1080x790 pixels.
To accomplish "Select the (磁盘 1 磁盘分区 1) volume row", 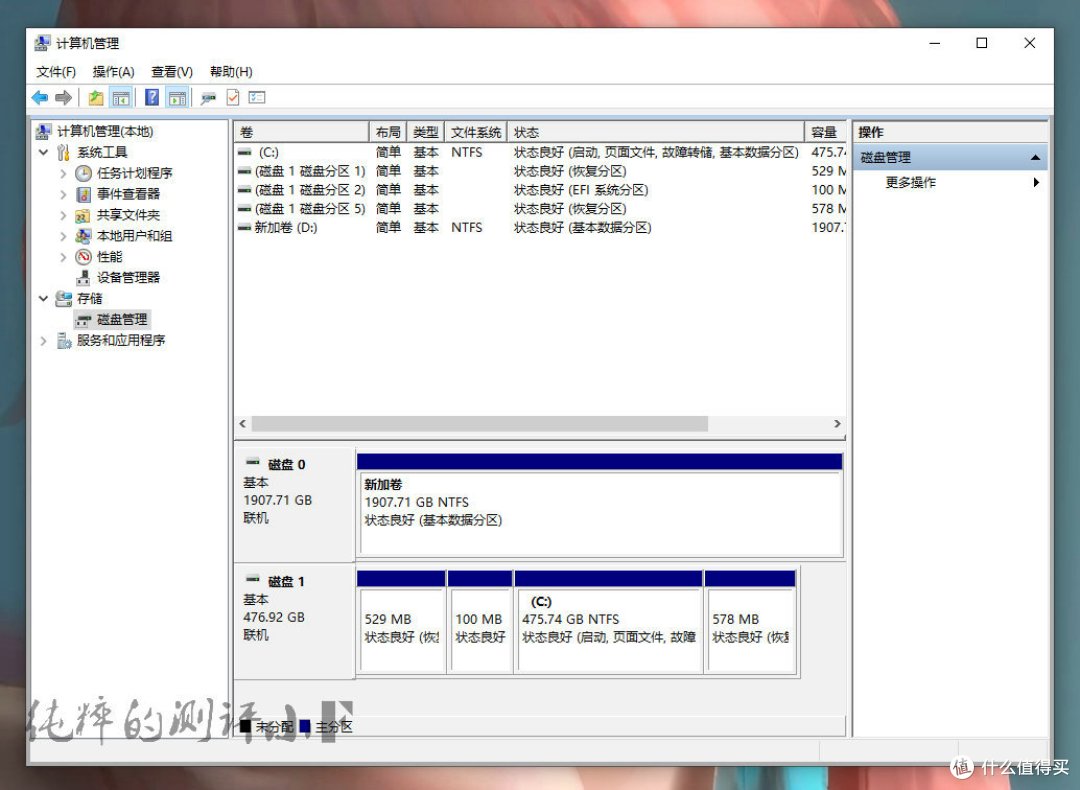I will click(x=540, y=171).
